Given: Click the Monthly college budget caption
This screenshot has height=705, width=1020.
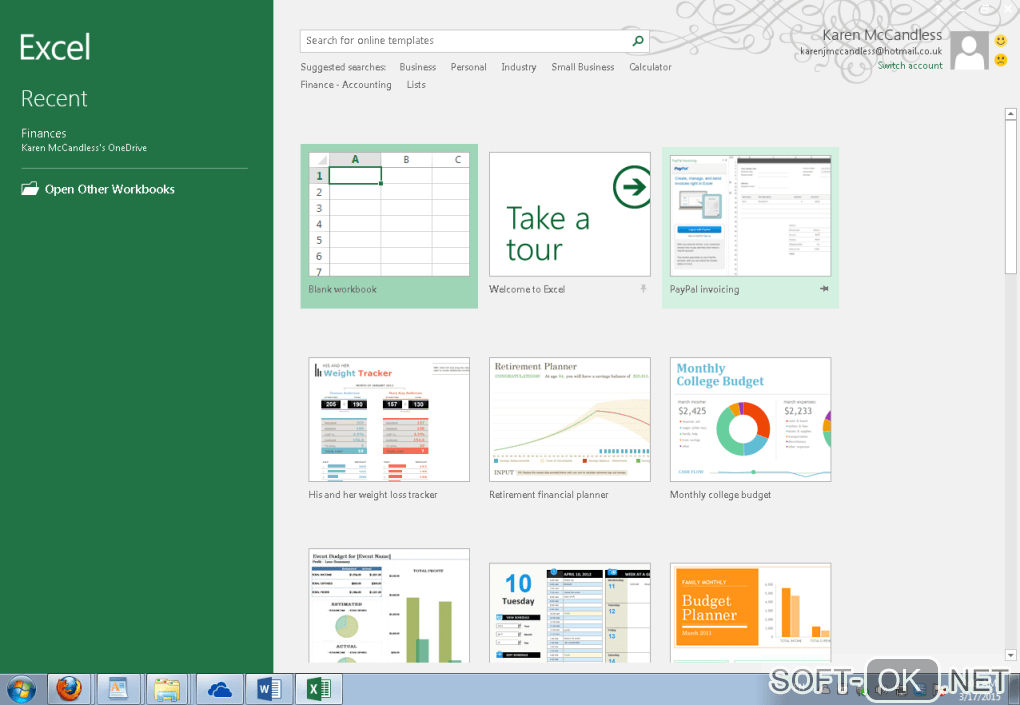Looking at the screenshot, I should [720, 495].
